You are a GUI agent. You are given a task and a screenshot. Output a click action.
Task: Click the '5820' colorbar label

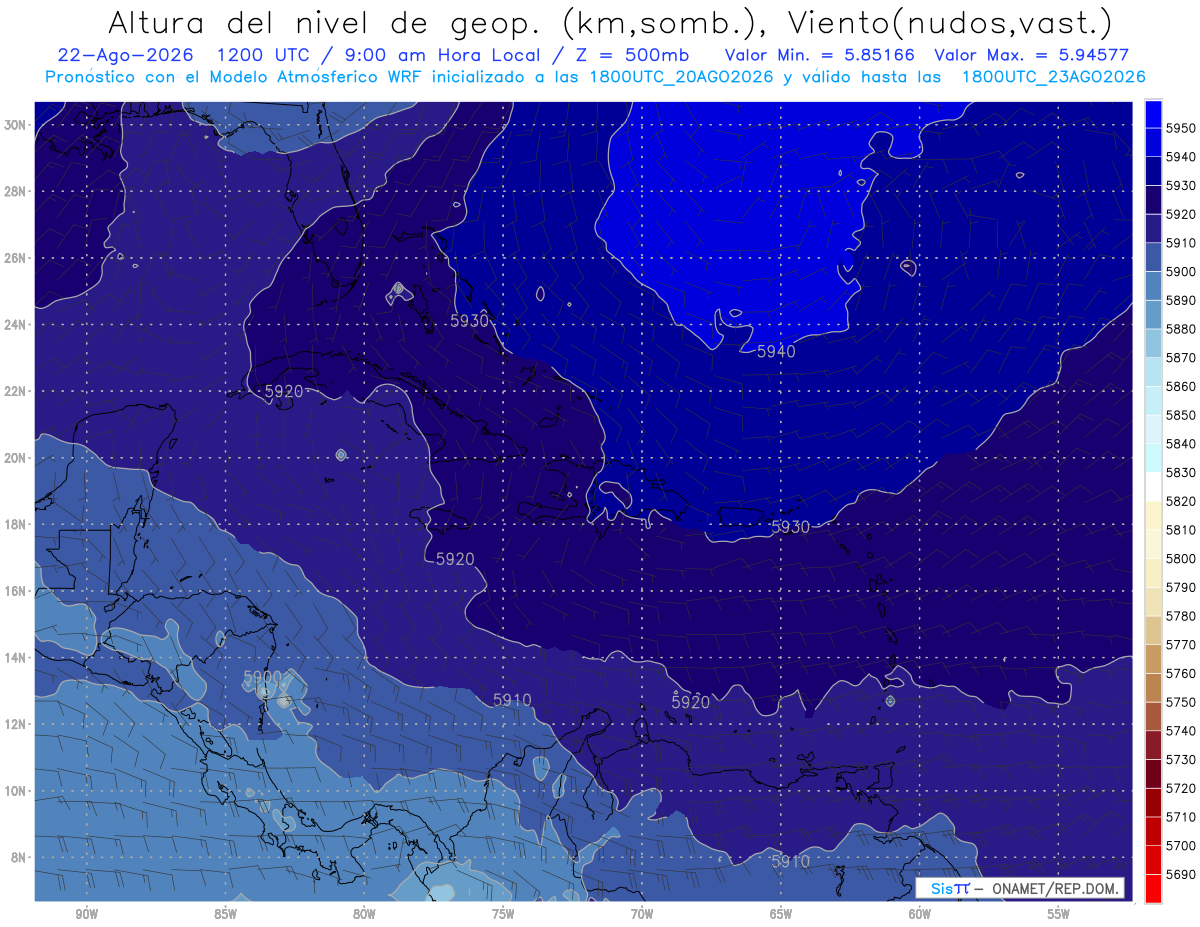coord(1180,501)
